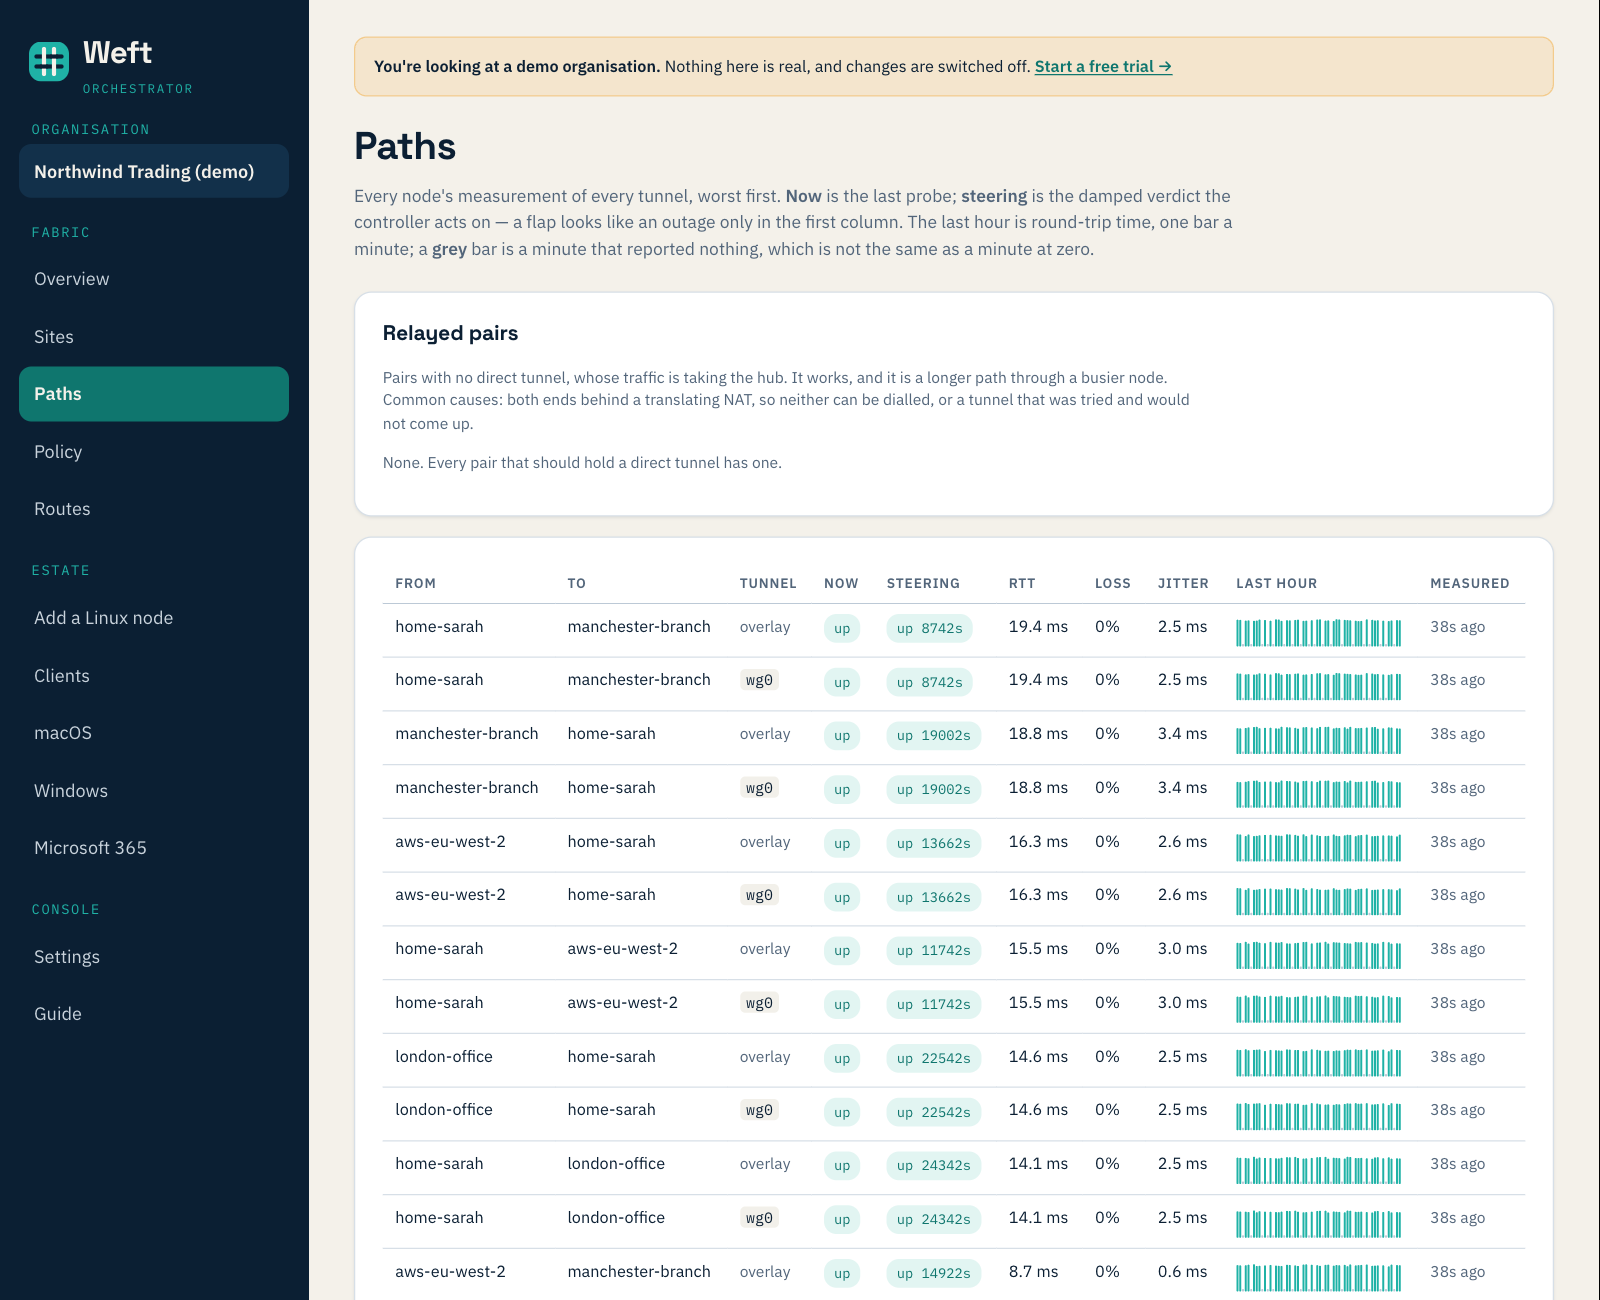This screenshot has width=1600, height=1300.
Task: Open the Northwind Trading (demo) organisation selector
Action: point(154,171)
